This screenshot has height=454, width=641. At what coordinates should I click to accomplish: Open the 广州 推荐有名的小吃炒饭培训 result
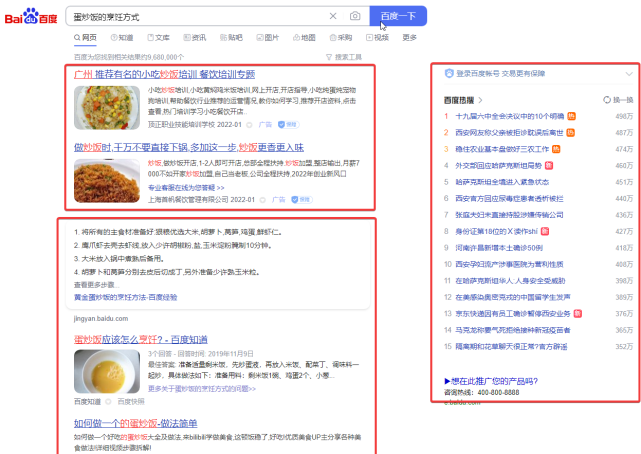click(164, 74)
